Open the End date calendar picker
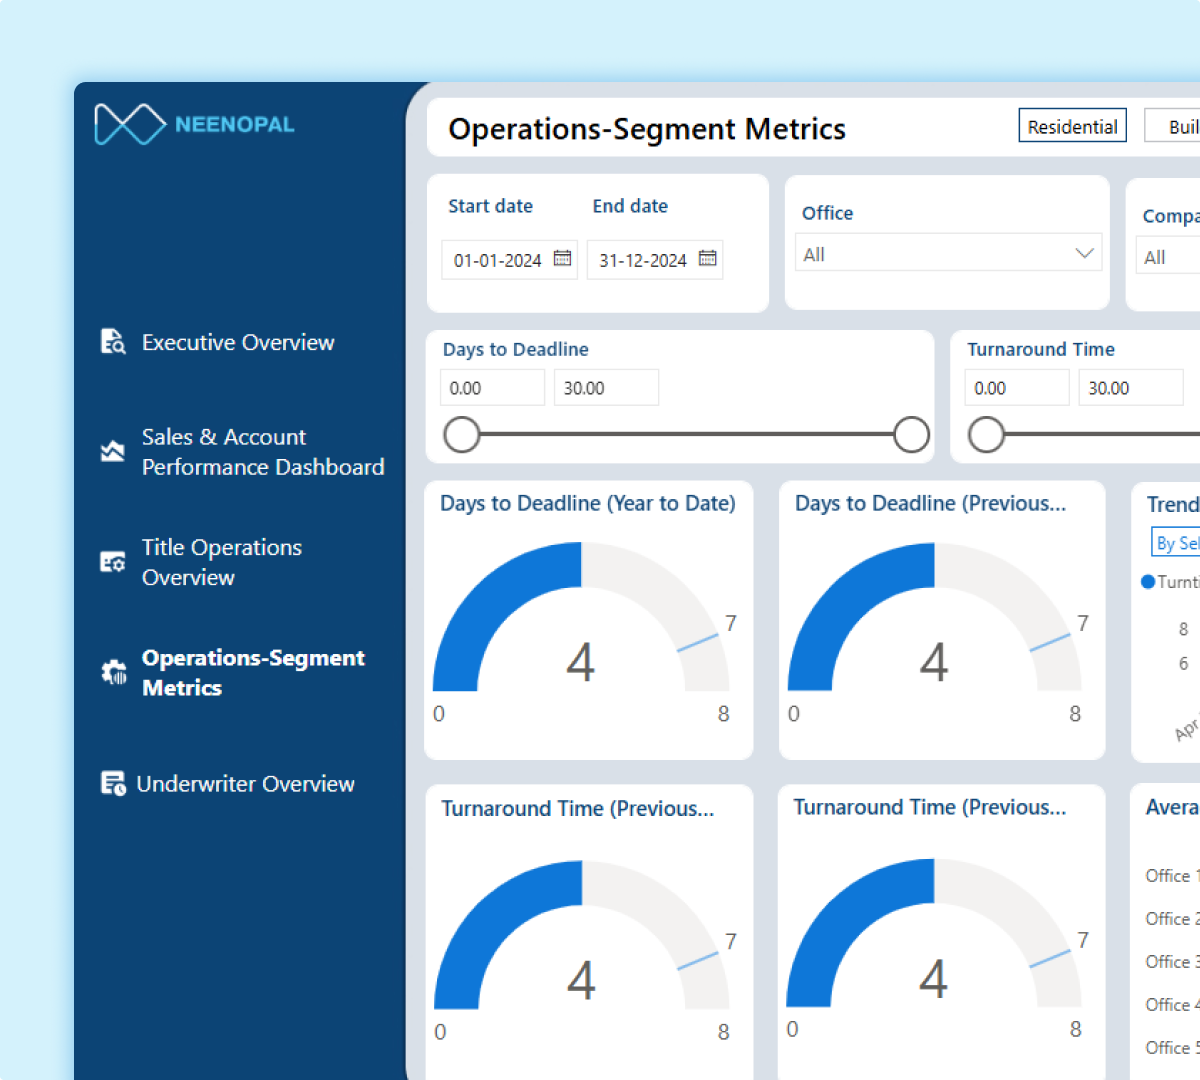 click(708, 259)
